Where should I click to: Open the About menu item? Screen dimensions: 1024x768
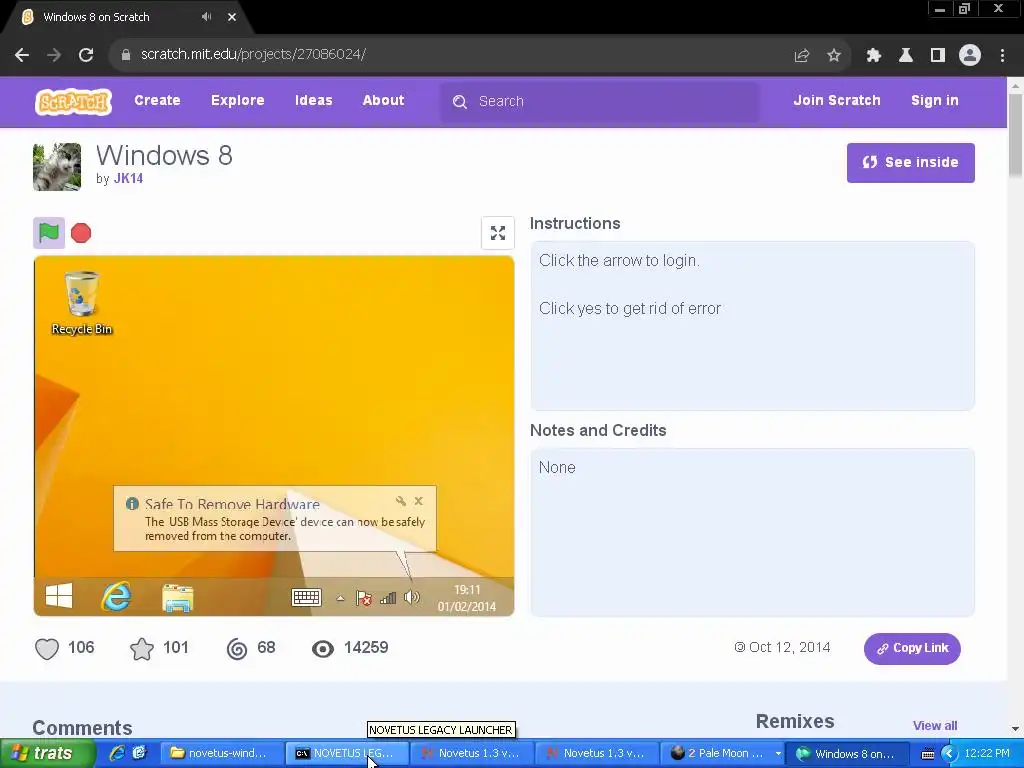point(383,101)
